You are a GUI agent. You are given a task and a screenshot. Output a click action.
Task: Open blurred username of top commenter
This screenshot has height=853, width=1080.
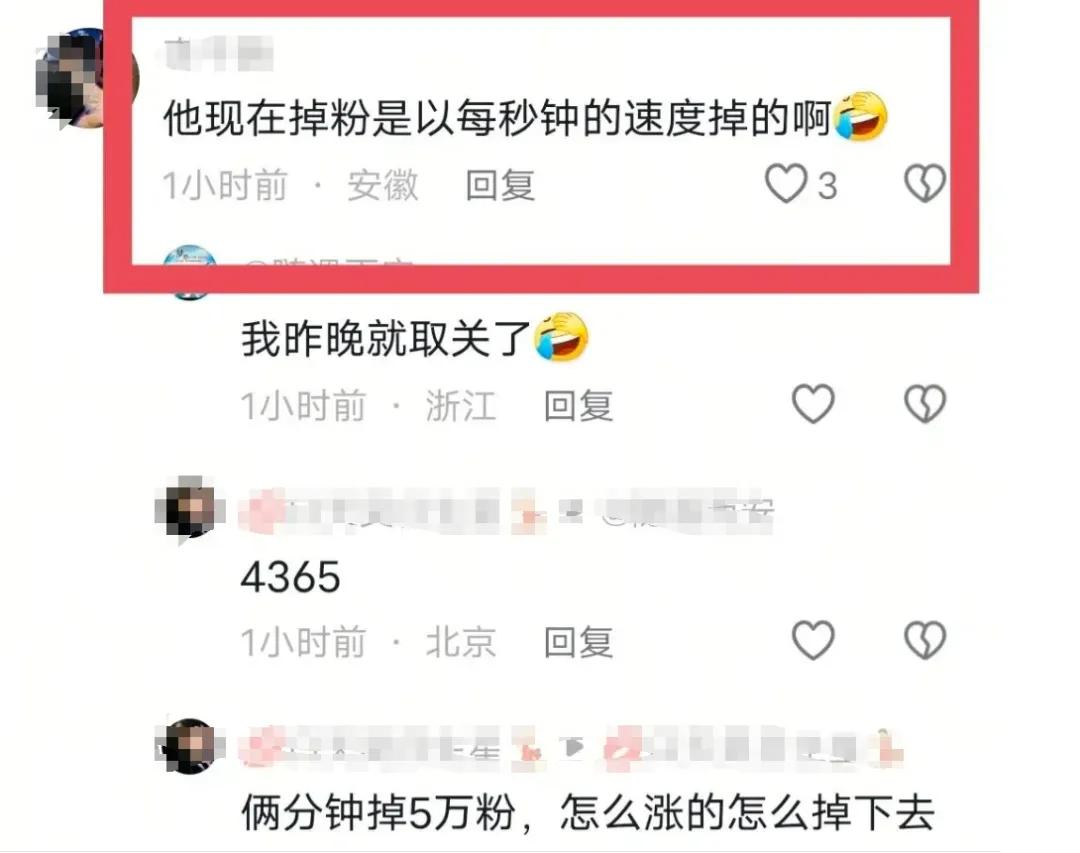pyautogui.click(x=218, y=53)
